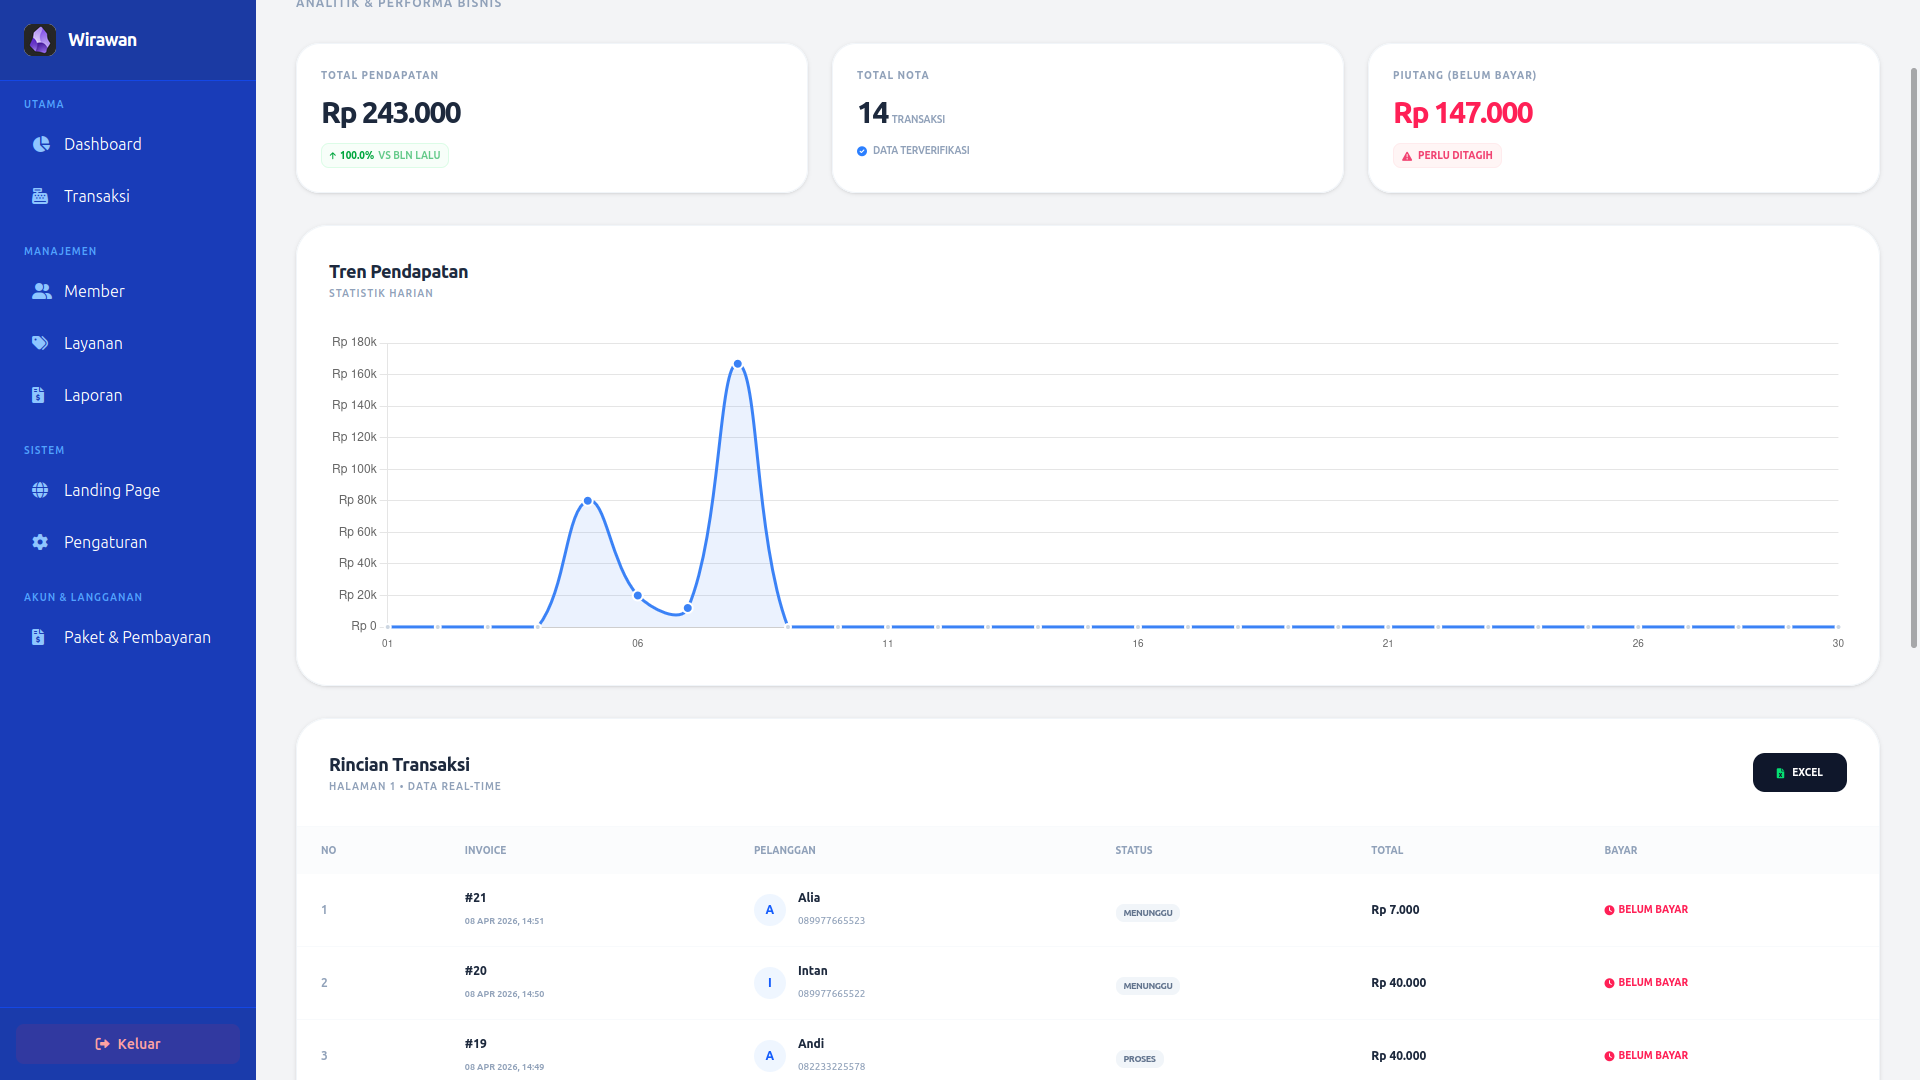The image size is (1920, 1080).
Task: Click the Wirawan app logo icon
Action: tap(40, 40)
